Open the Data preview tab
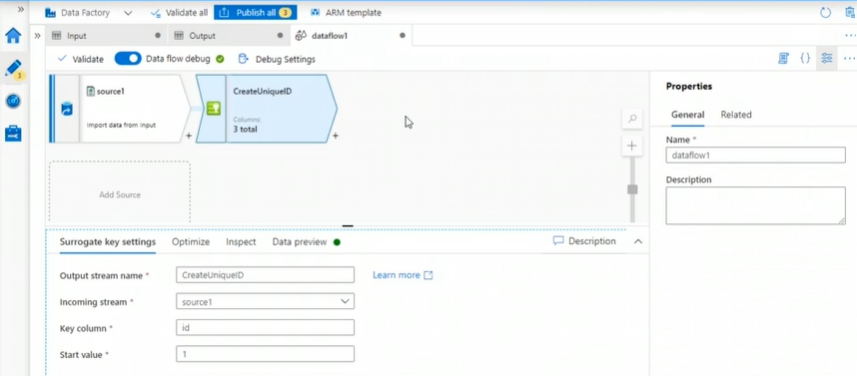 300,242
